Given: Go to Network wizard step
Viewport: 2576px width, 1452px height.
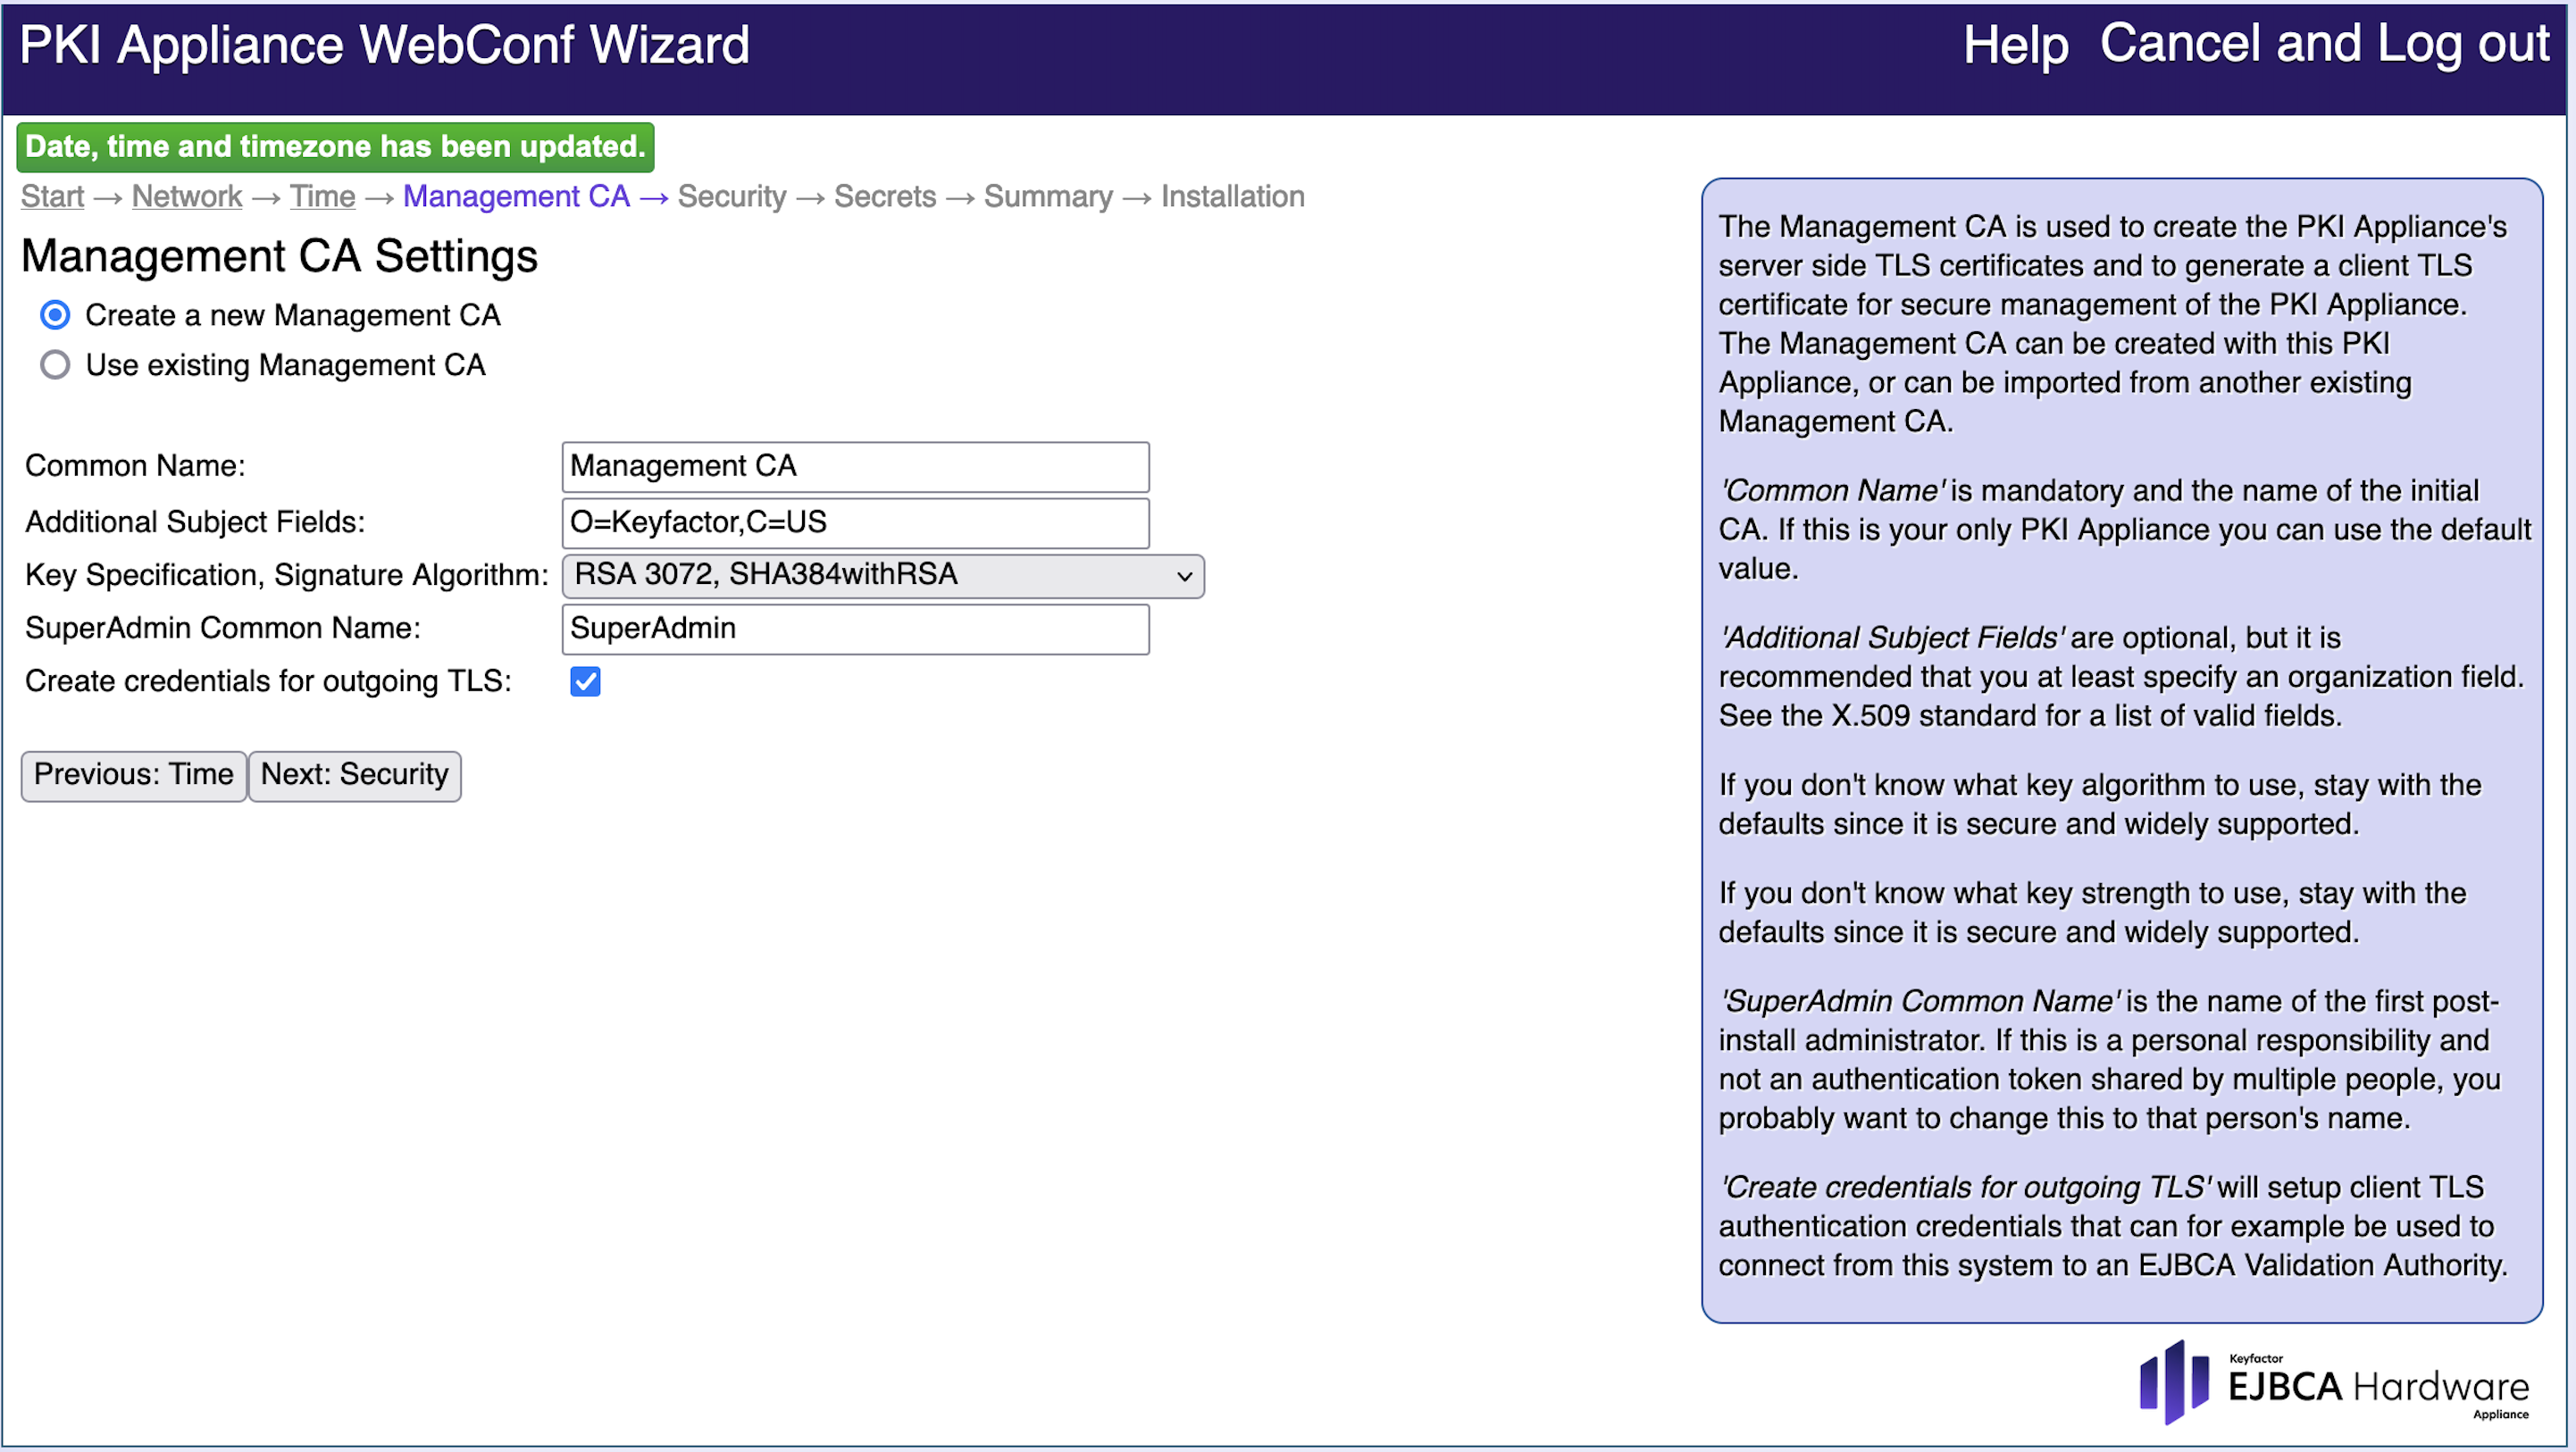Looking at the screenshot, I should 187,197.
